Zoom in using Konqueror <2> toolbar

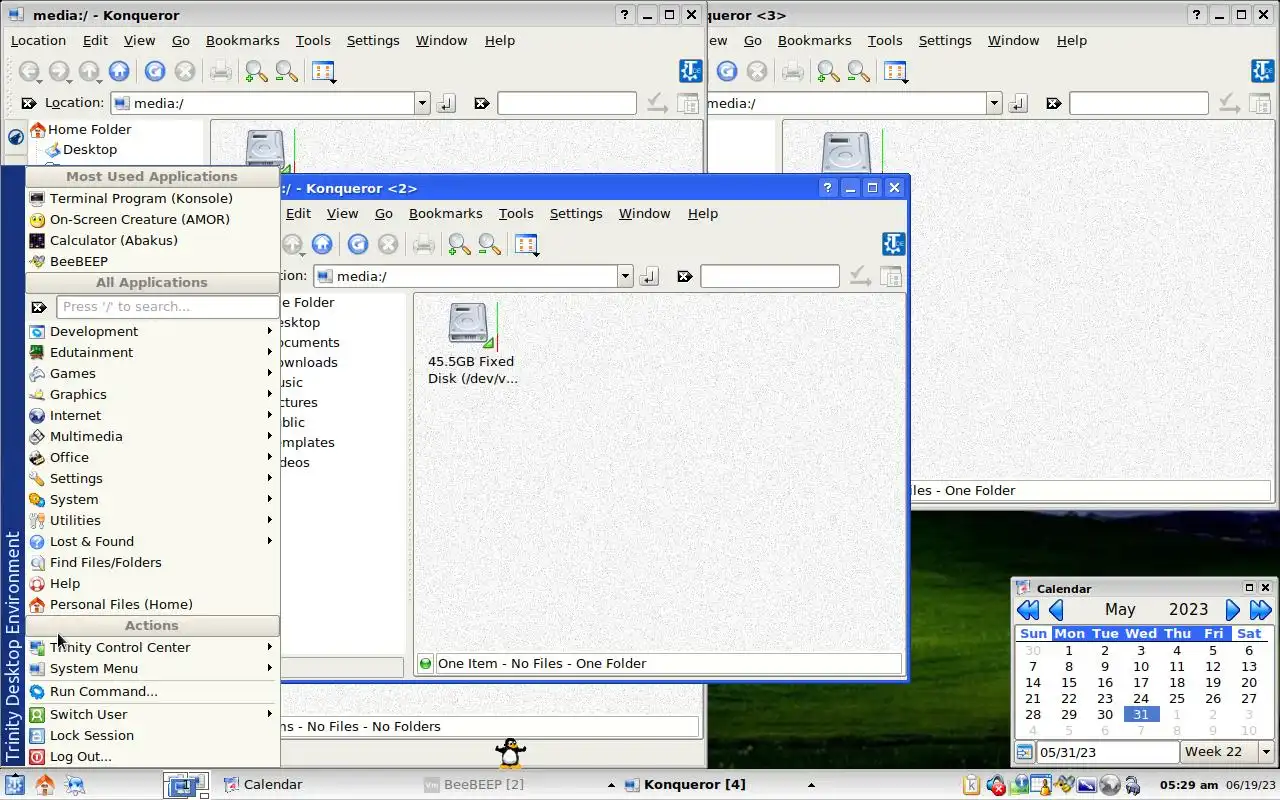(x=459, y=244)
